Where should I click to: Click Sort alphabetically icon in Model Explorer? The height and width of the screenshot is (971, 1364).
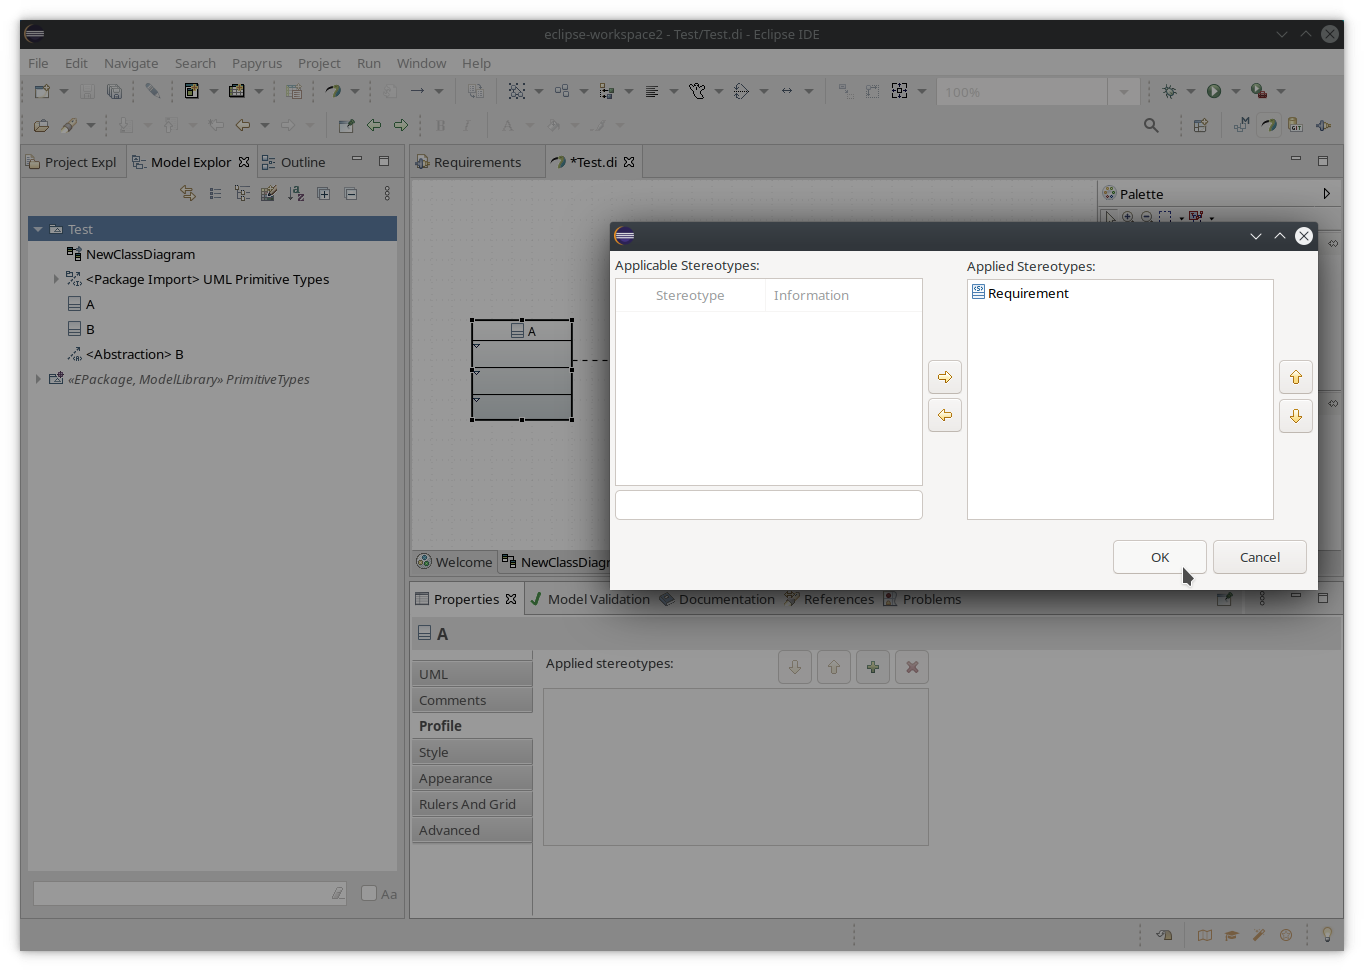pyautogui.click(x=296, y=193)
